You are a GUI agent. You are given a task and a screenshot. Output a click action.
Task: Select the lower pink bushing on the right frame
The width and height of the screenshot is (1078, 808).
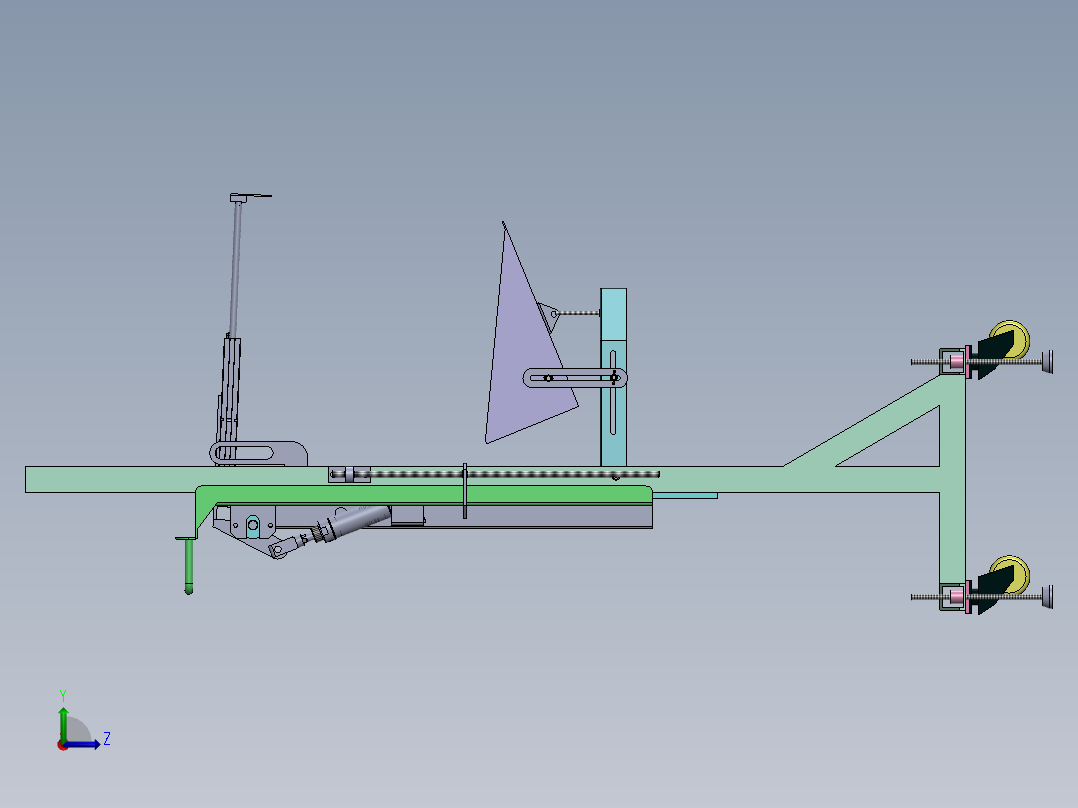956,596
